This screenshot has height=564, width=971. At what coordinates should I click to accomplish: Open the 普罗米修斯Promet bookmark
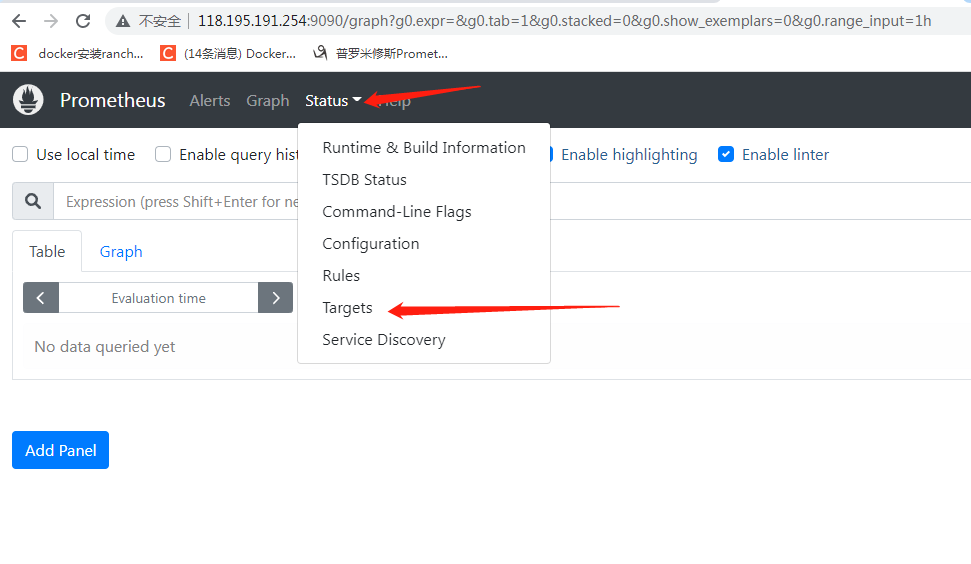pyautogui.click(x=380, y=54)
